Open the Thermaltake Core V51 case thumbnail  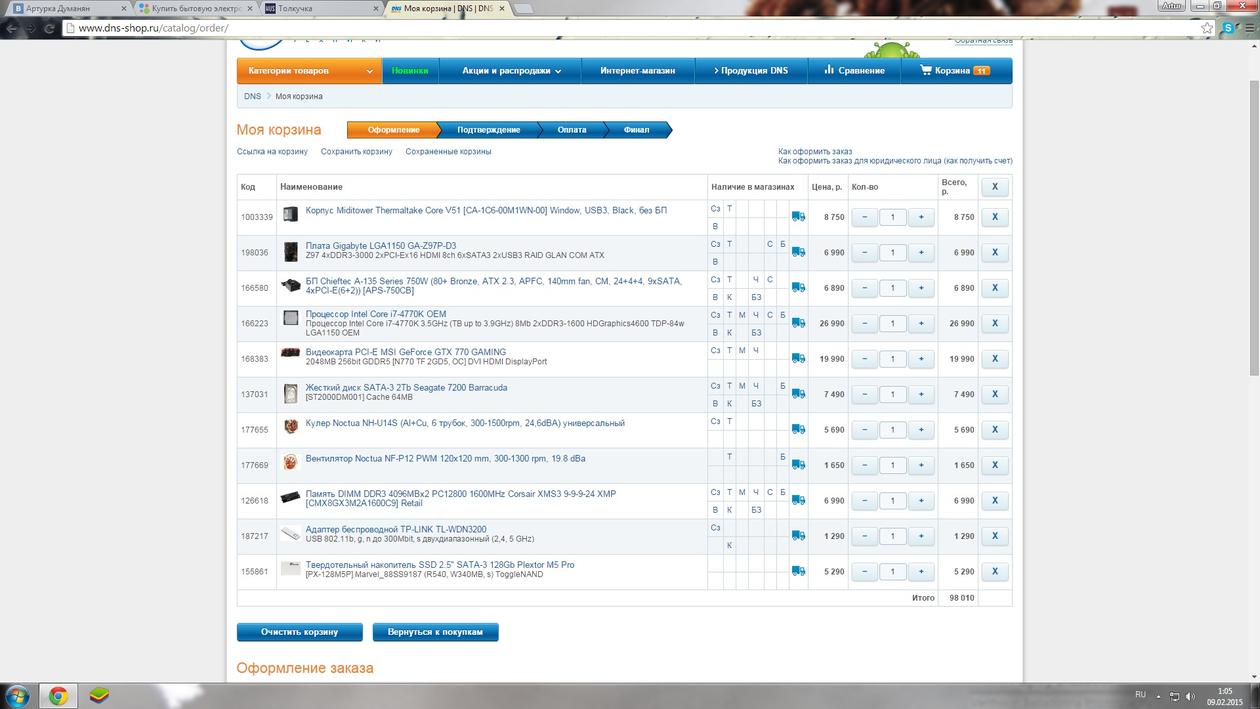291,214
